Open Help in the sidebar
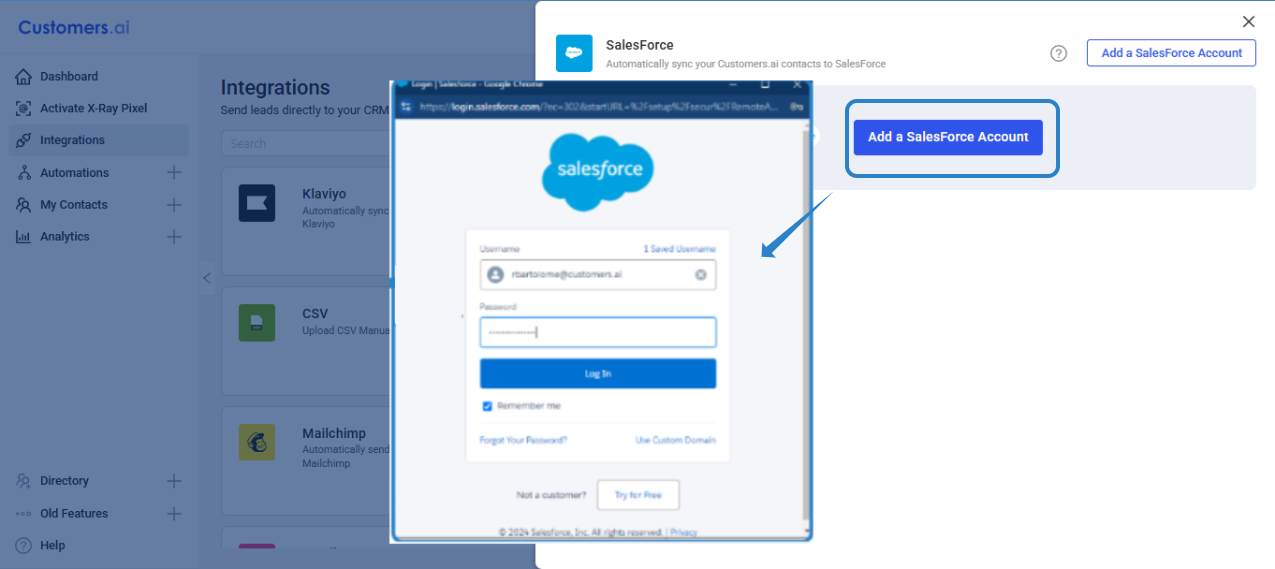The width and height of the screenshot is (1275, 569). tap(53, 546)
